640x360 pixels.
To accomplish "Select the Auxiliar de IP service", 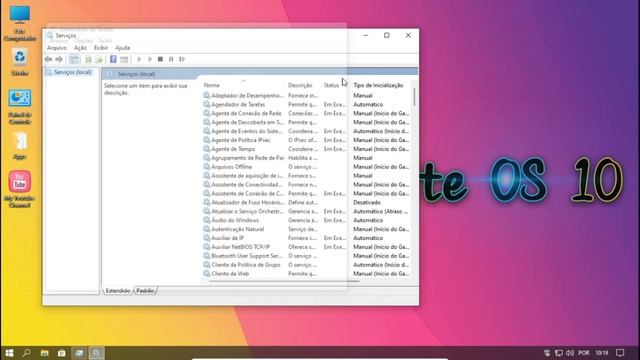I will (x=227, y=238).
